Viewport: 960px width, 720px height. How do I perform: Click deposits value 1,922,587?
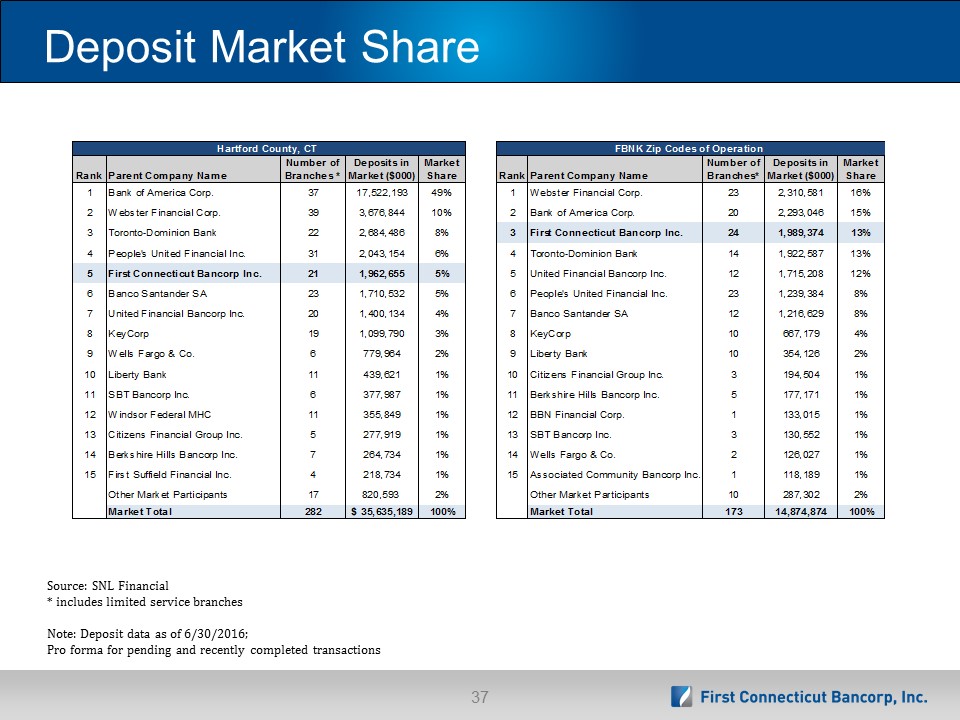pos(800,253)
